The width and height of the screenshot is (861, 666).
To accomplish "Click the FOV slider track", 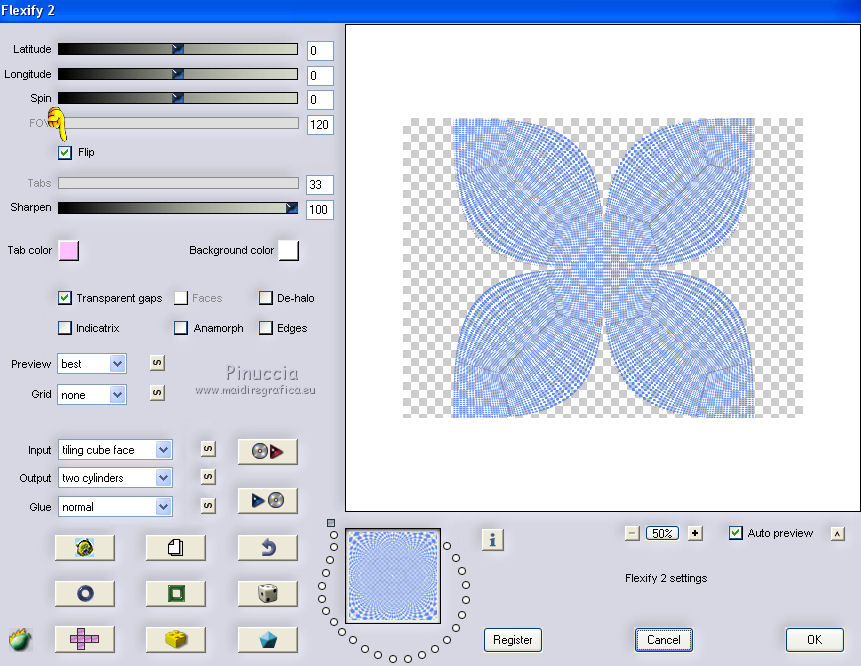I will click(178, 123).
